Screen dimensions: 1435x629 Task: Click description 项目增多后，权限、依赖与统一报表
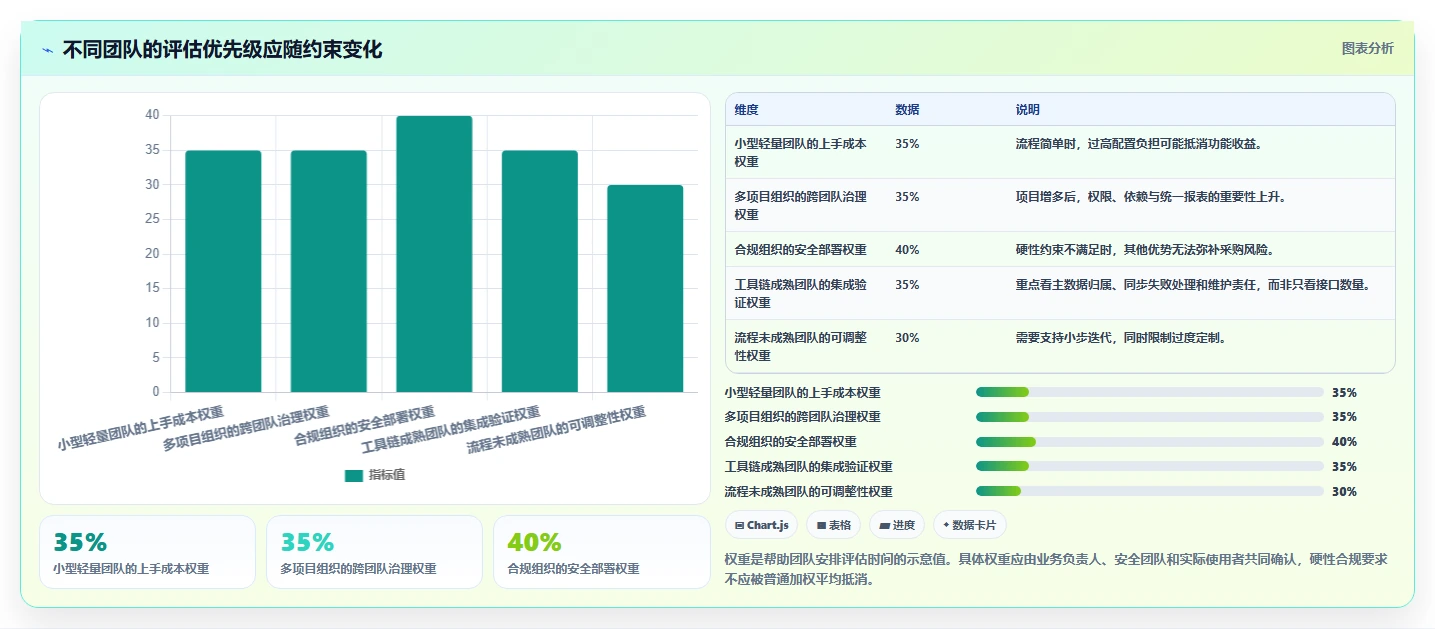tap(1151, 196)
